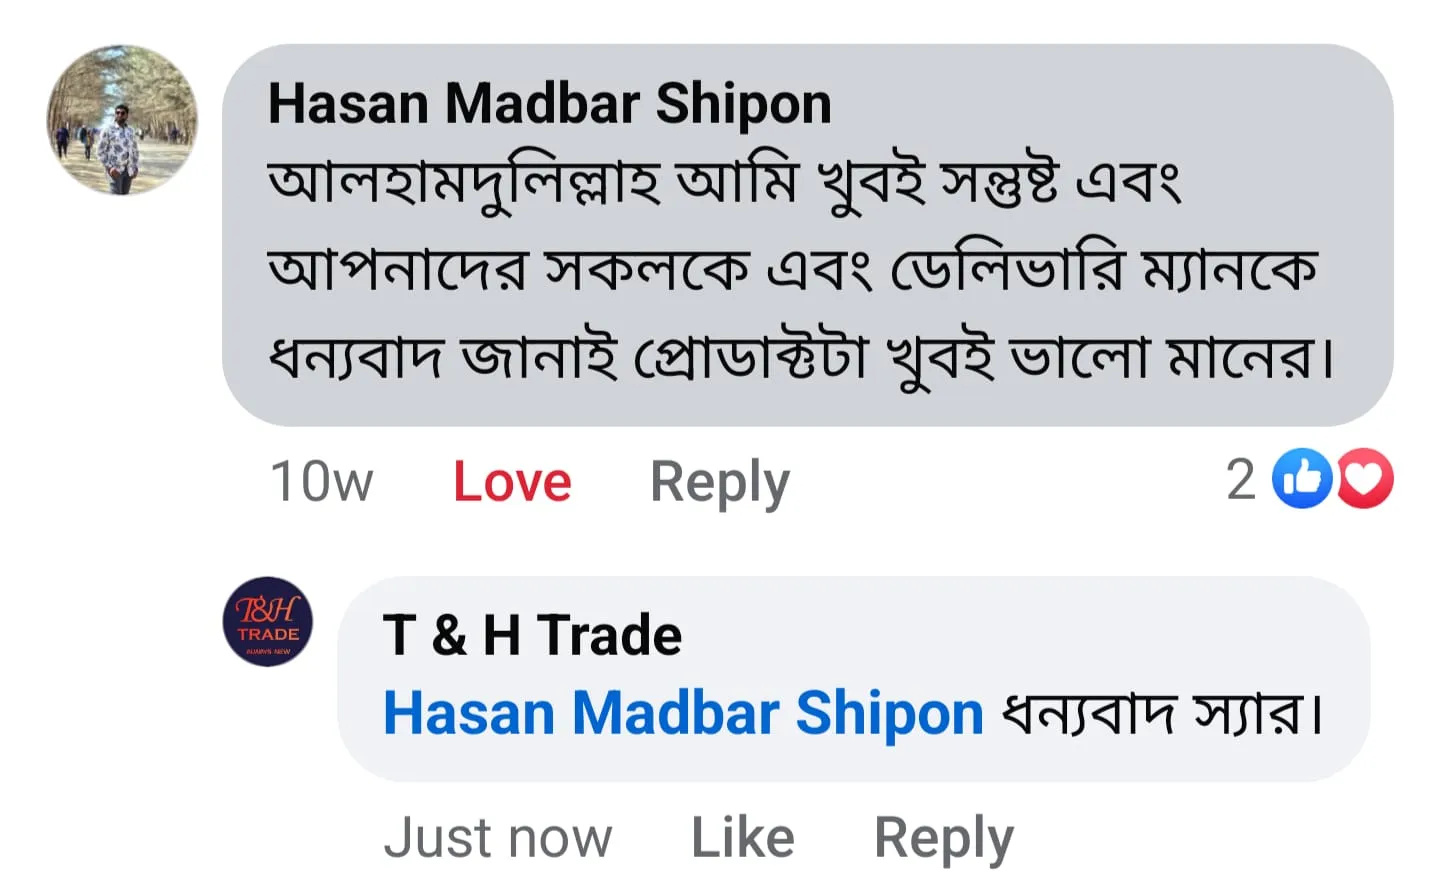Viewport: 1440px width, 871px height.
Task: Click the blue thumbs-up reaction icon
Action: pyautogui.click(x=1301, y=479)
